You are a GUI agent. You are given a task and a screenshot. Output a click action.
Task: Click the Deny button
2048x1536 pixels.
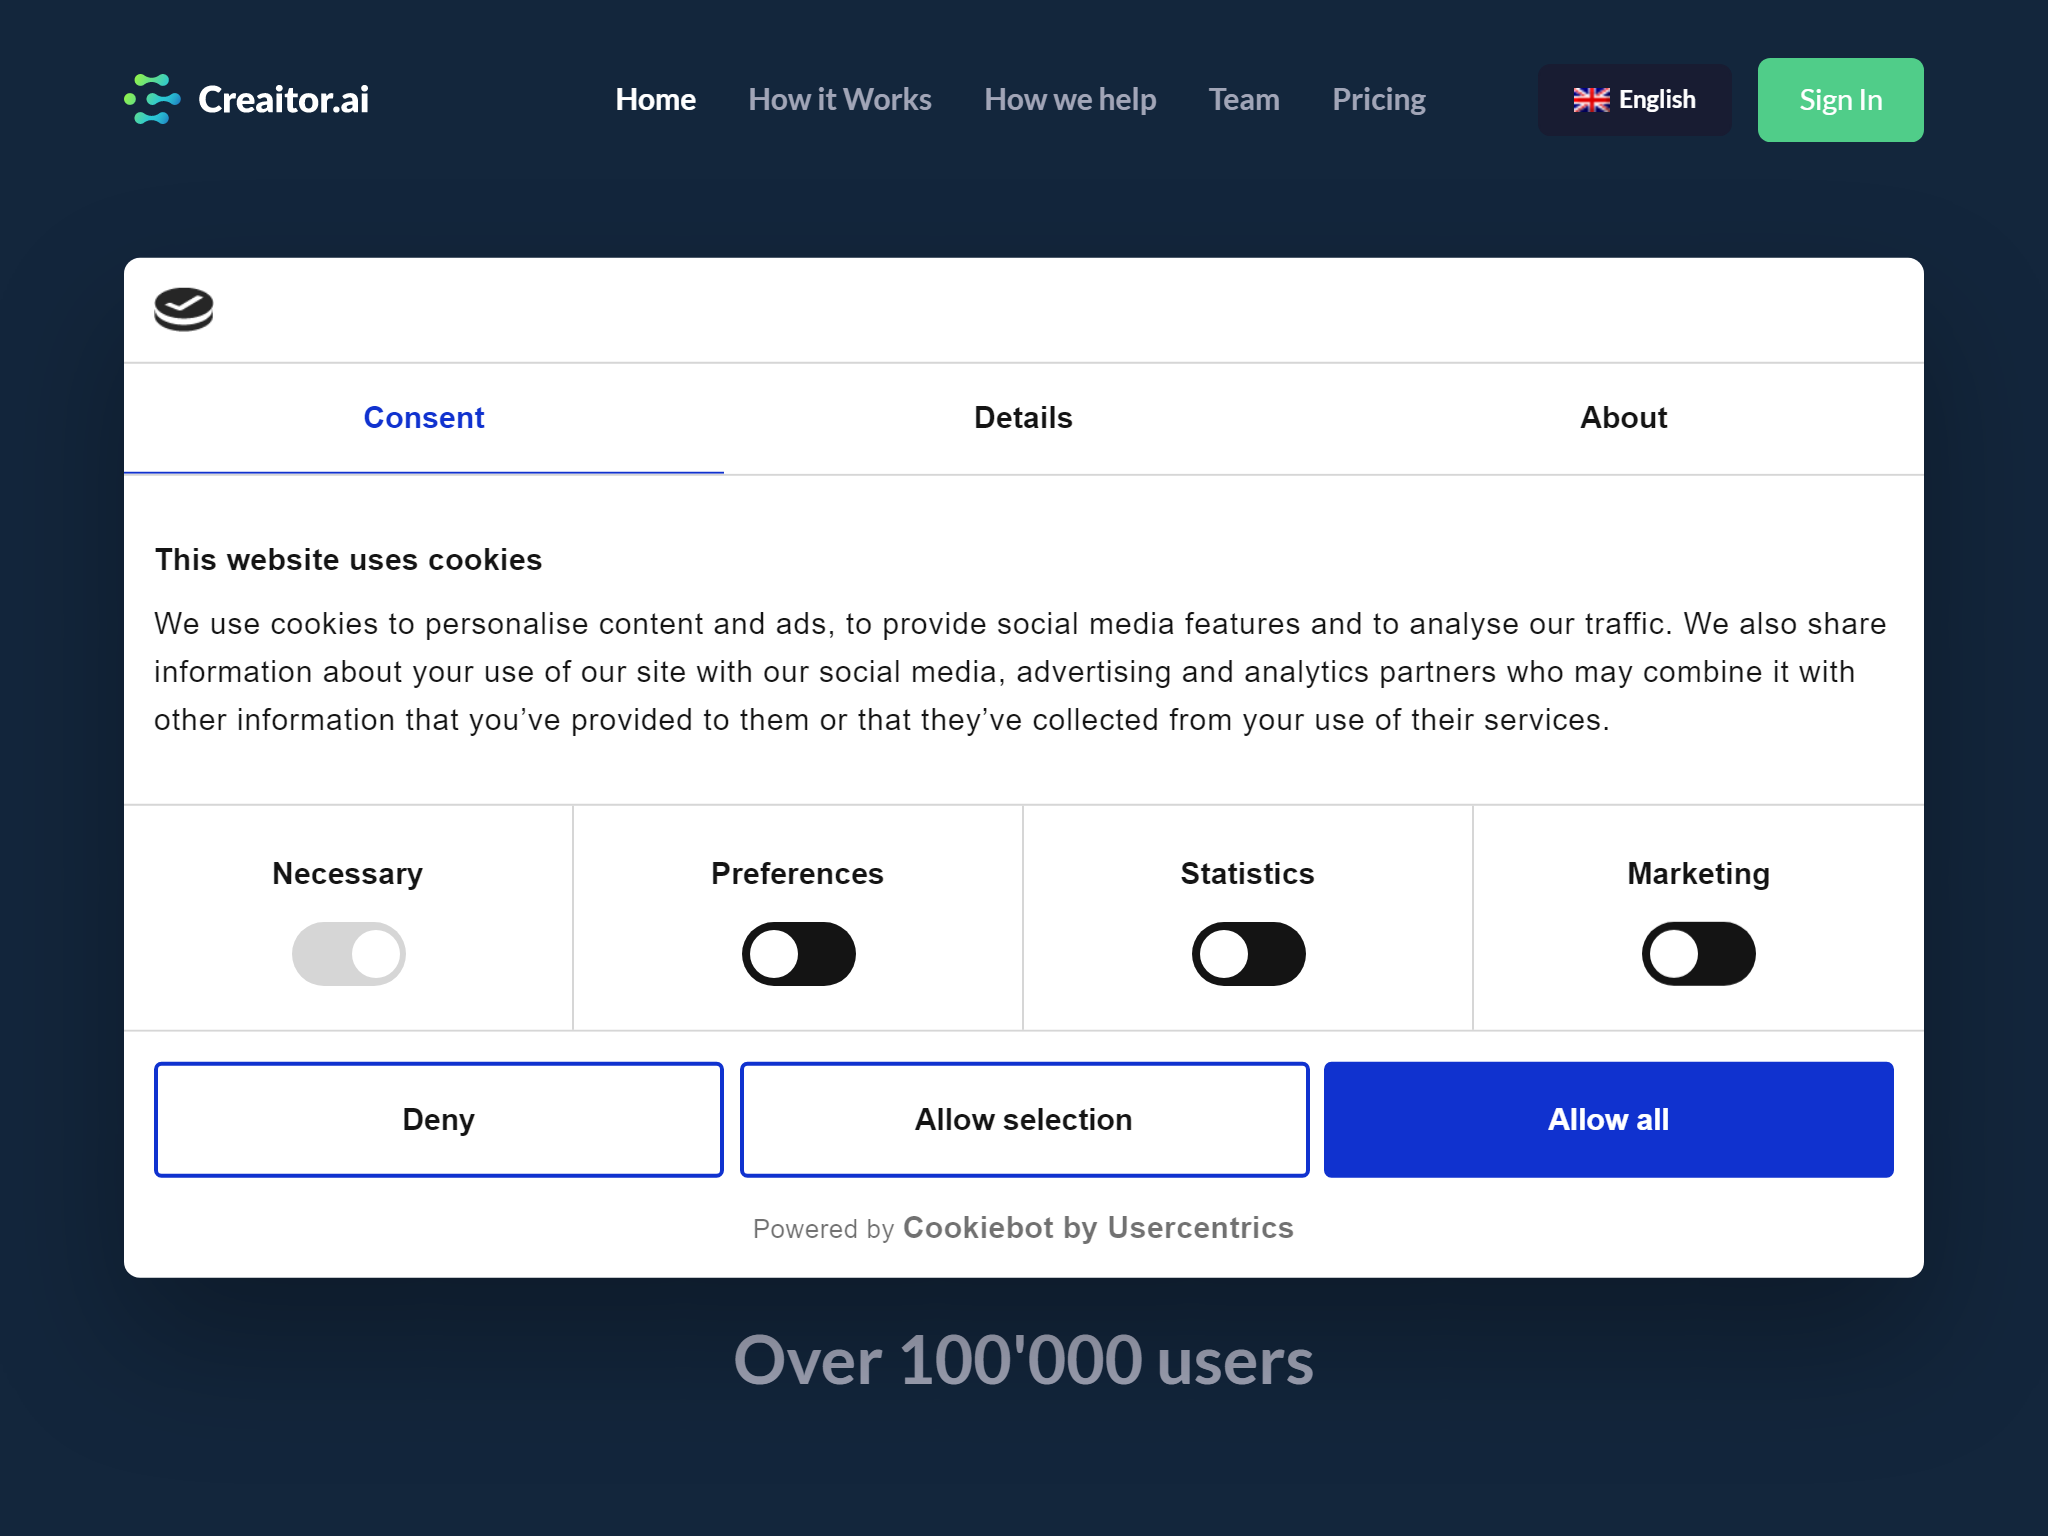438,1118
